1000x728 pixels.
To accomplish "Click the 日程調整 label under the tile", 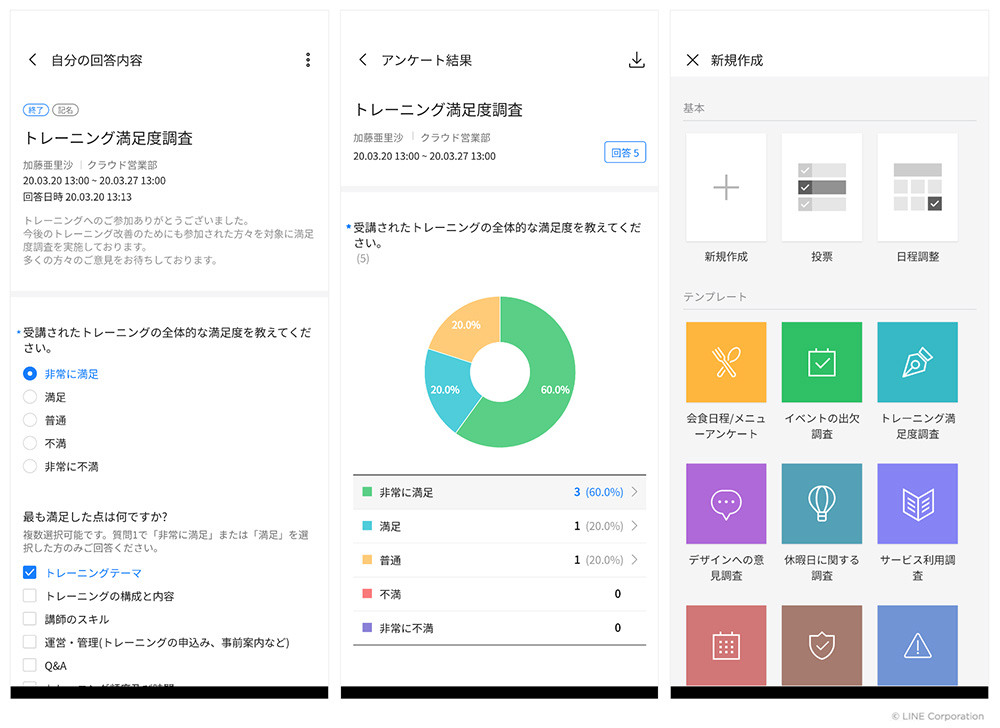I will [917, 256].
